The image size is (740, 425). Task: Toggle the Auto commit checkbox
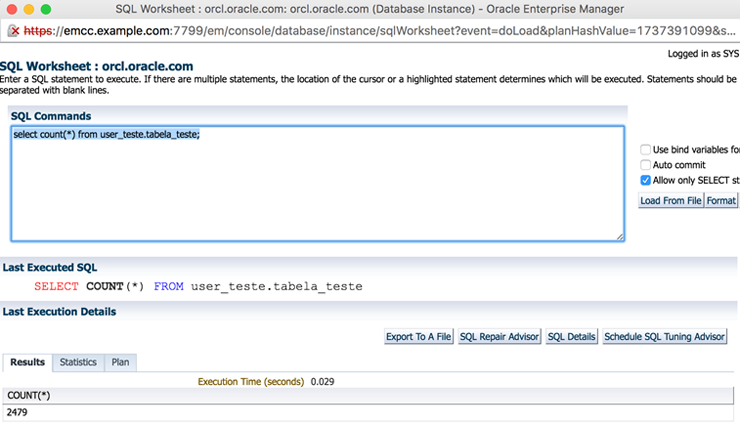[x=646, y=165]
